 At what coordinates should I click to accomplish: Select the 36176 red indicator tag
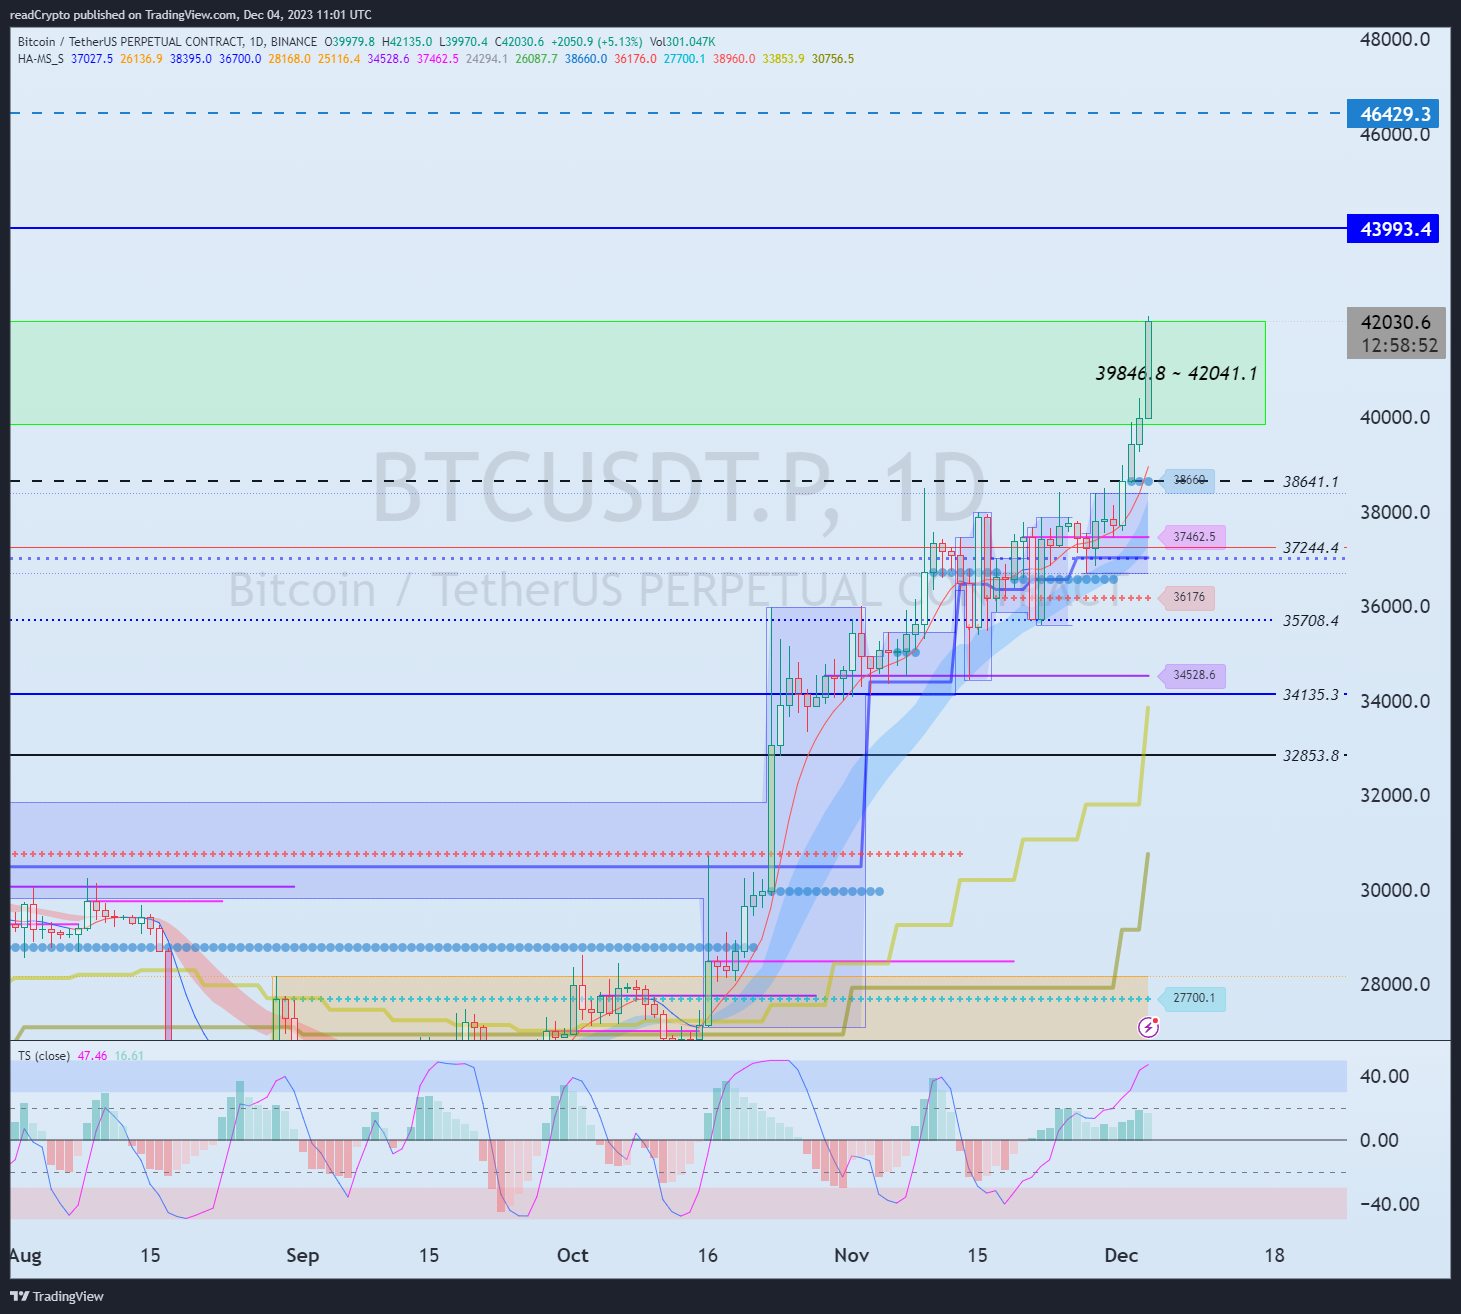pyautogui.click(x=1188, y=597)
